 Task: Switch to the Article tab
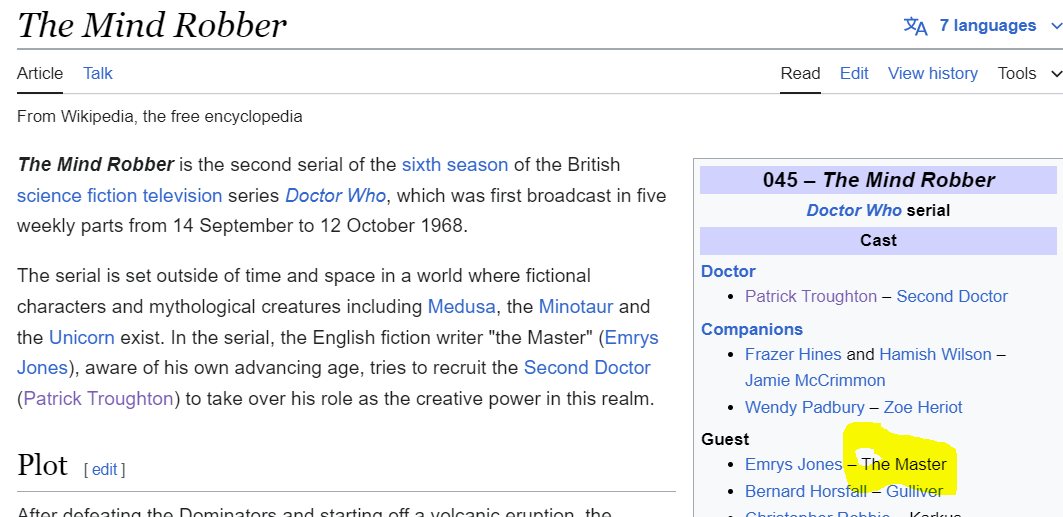40,73
